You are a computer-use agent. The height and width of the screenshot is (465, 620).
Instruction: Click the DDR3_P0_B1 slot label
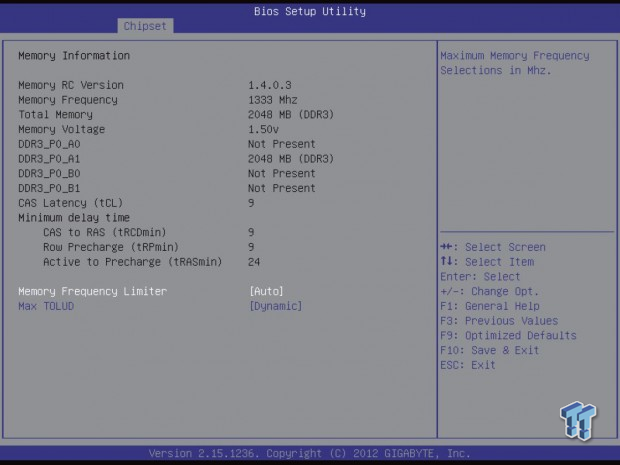pos(49,188)
